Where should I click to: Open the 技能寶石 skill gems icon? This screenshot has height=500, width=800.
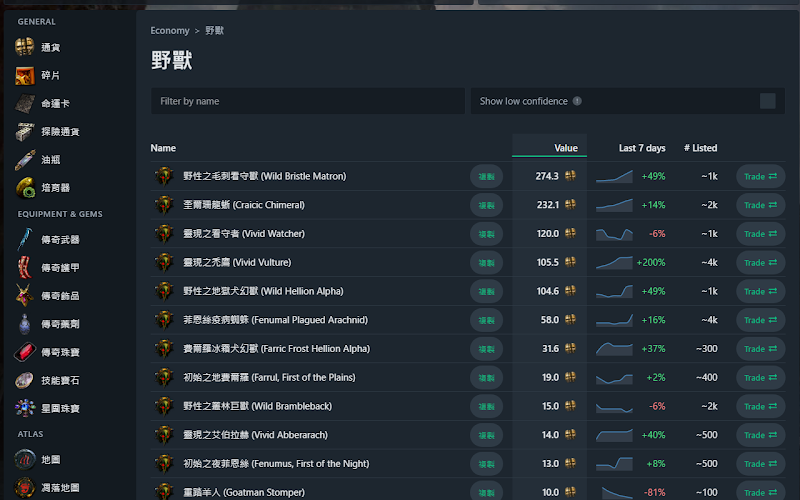point(24,380)
